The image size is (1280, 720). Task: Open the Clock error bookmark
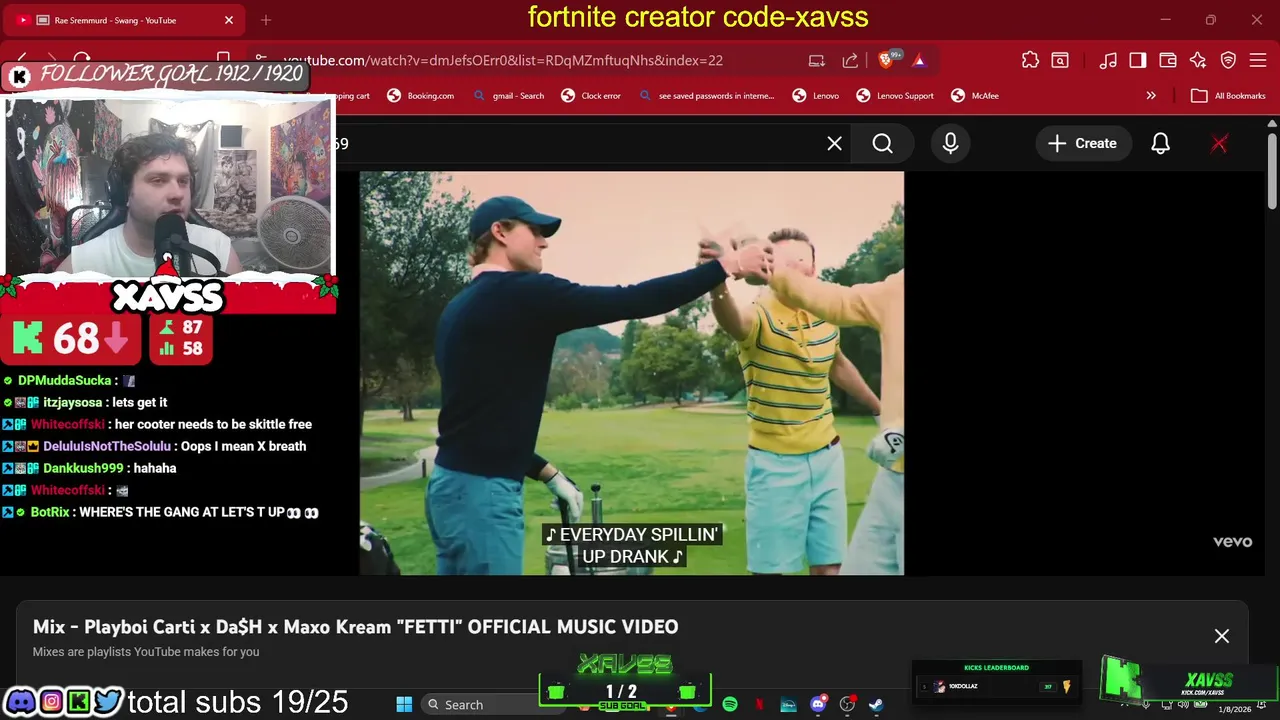[591, 96]
